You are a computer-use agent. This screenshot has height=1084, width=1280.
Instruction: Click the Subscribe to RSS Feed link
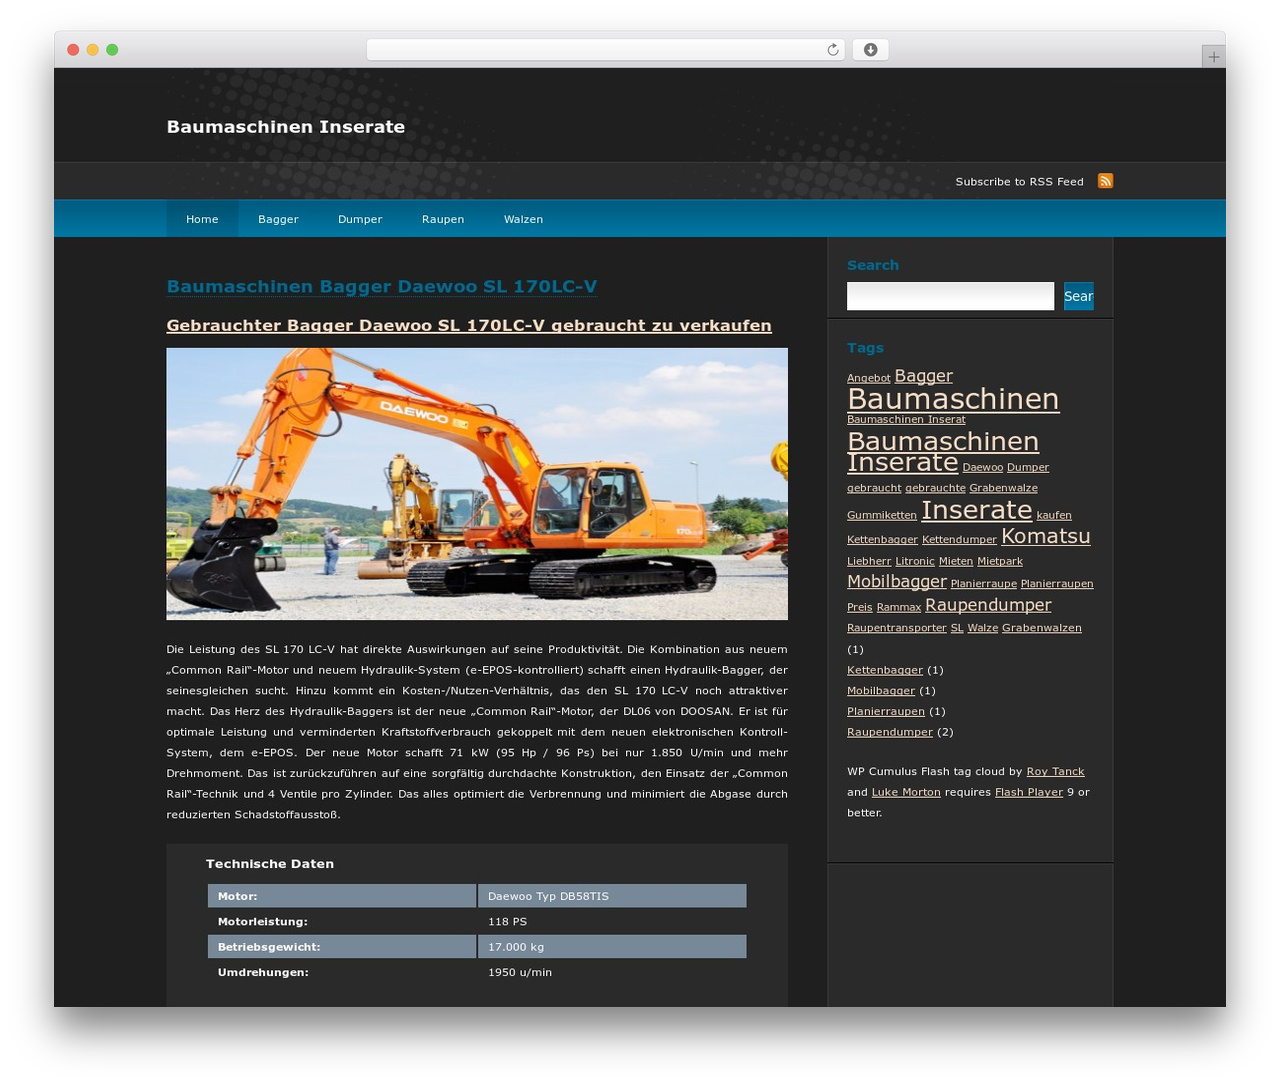[1019, 182]
